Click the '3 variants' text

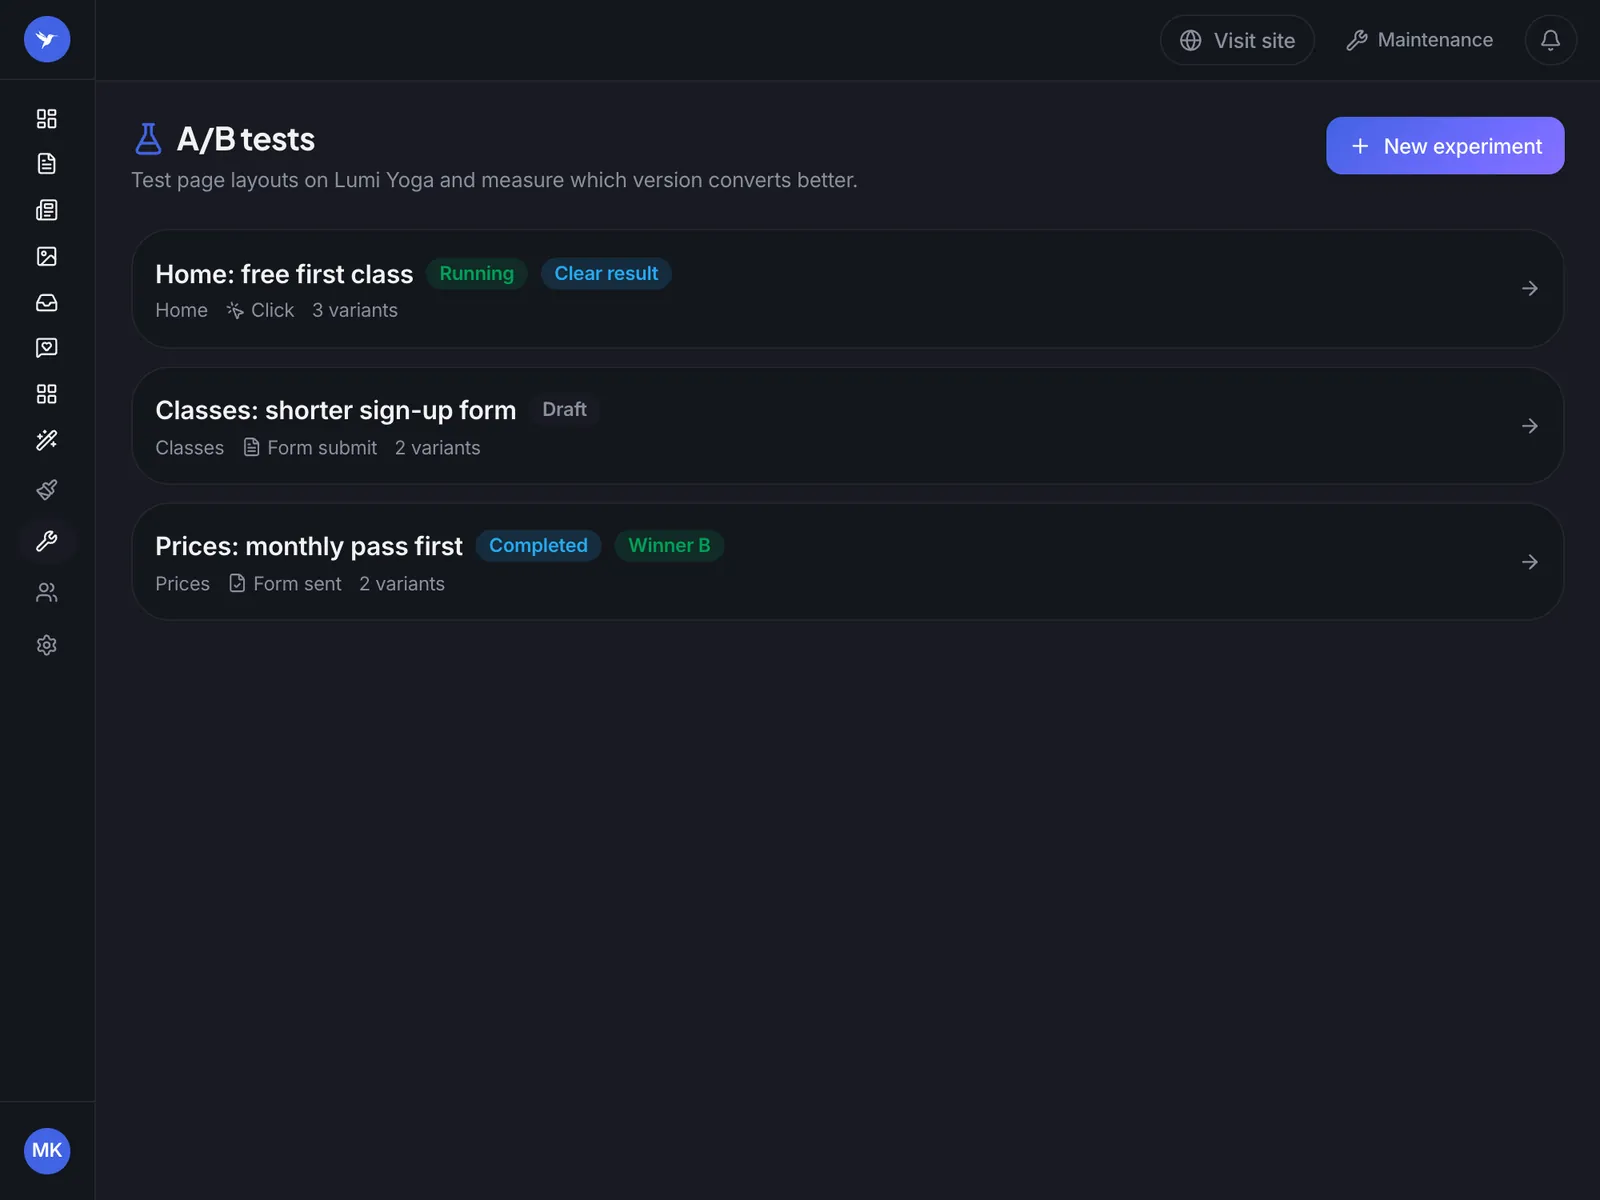tap(355, 311)
